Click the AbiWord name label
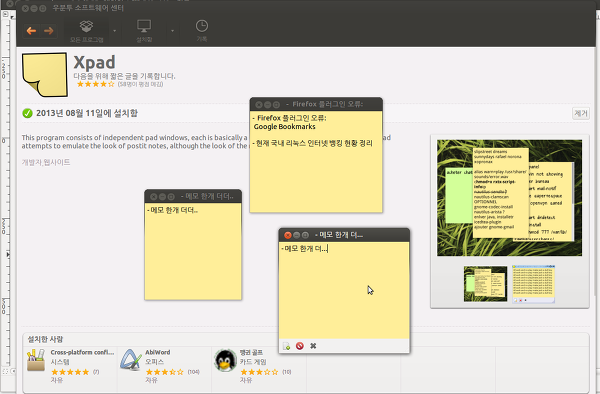Viewport: 600px width, 394px height. coord(158,352)
